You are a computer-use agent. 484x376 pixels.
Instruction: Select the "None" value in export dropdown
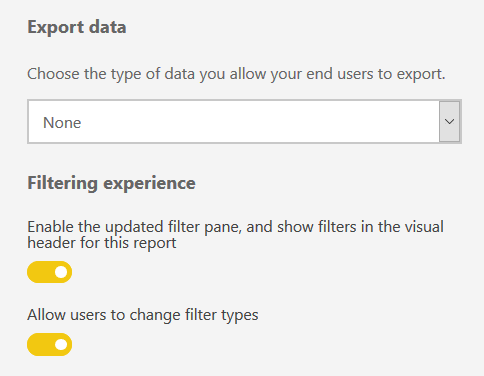(x=62, y=123)
